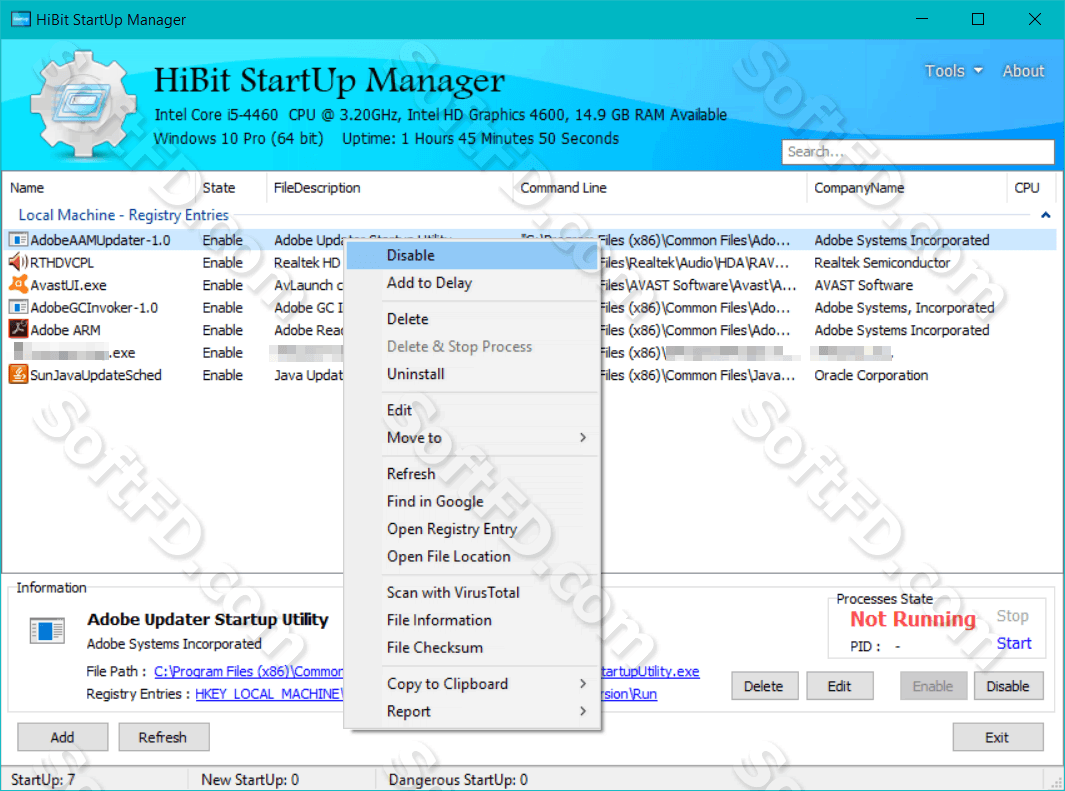Choose Disable in the context menu
This screenshot has height=791, width=1065.
click(x=472, y=255)
